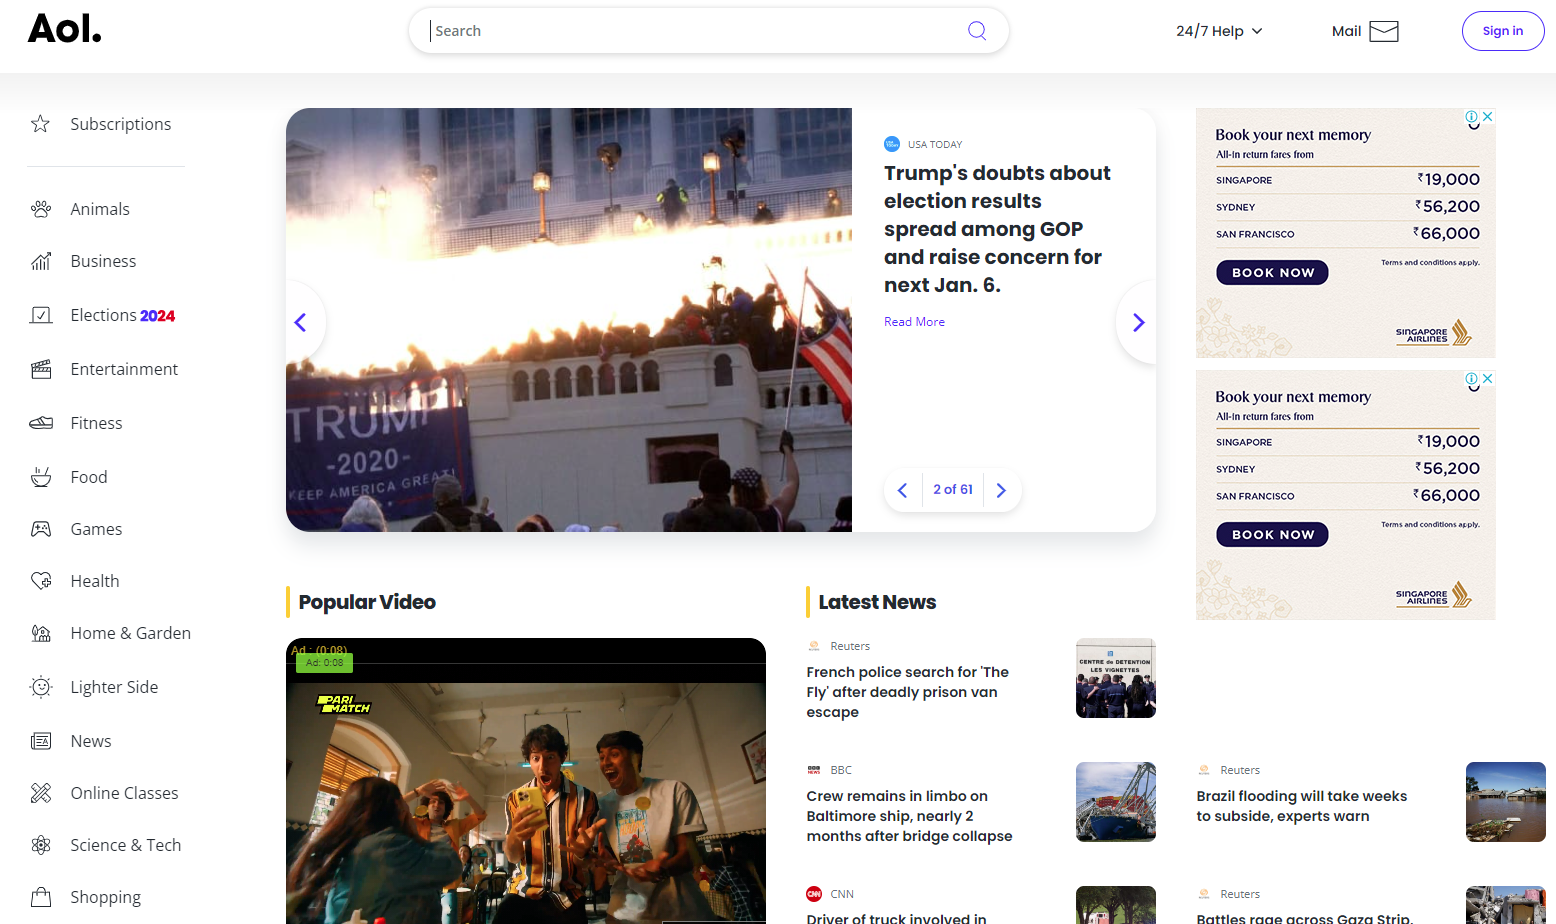Click the Home & Garden icon
The width and height of the screenshot is (1556, 924).
(x=40, y=633)
